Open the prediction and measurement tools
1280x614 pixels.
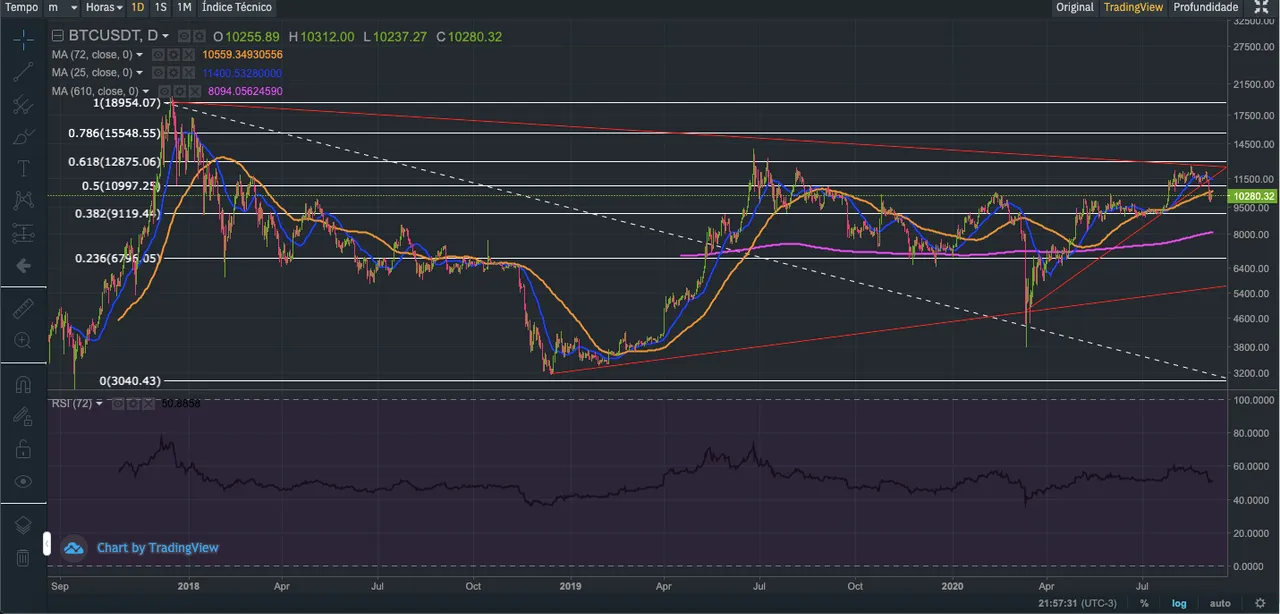tap(23, 233)
